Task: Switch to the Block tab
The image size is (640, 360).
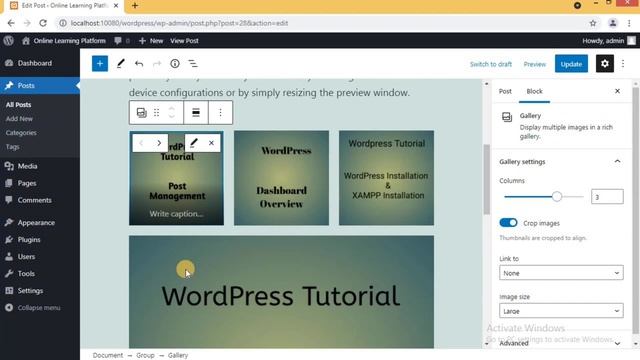Action: pos(534,91)
